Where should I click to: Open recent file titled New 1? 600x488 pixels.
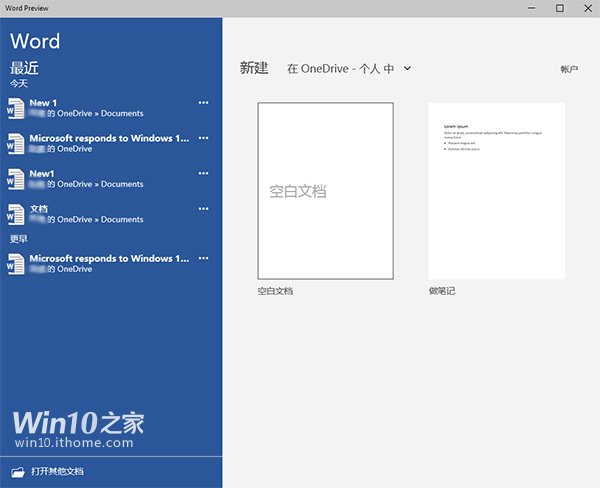click(43, 103)
